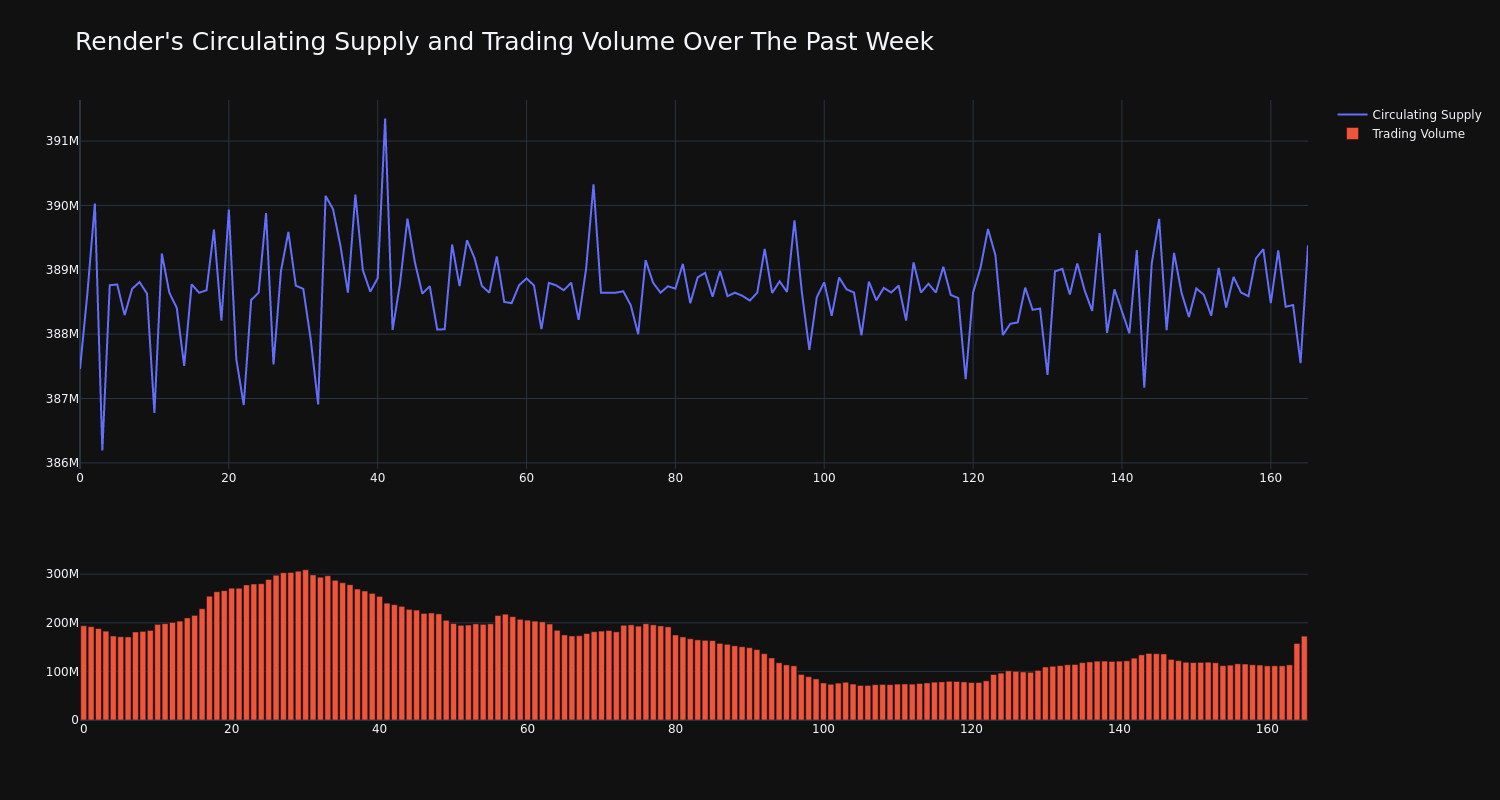Screen dimensions: 1500x800
Task: Click the 20 tick on supply chart x-axis
Action: [229, 478]
